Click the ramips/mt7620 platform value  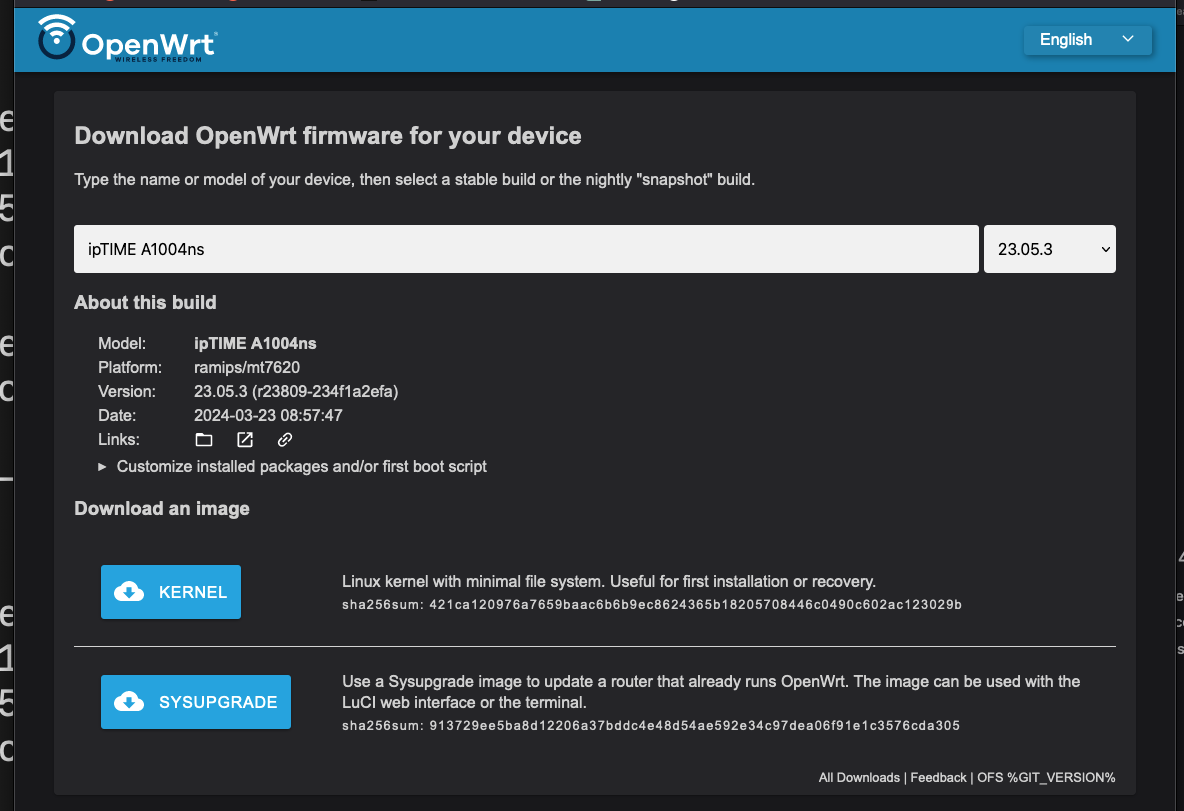[247, 368]
